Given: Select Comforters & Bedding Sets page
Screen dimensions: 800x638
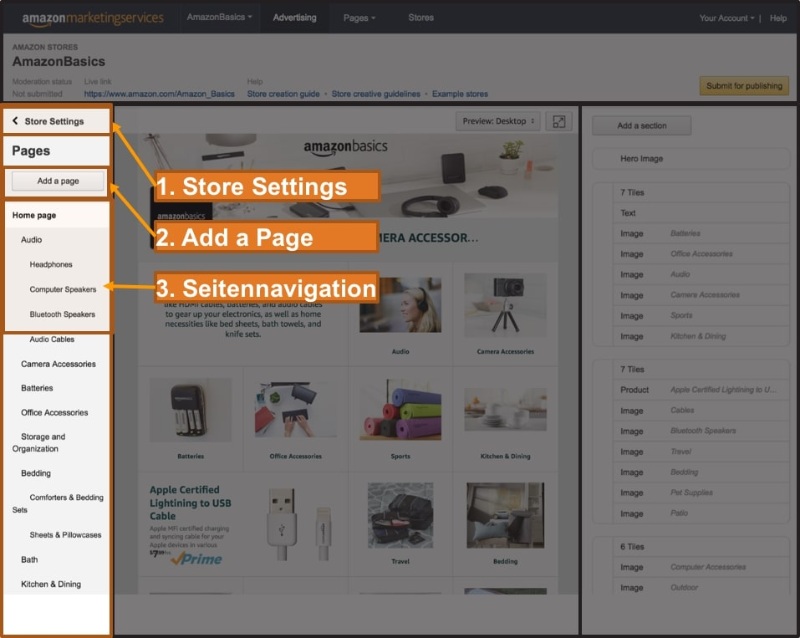Looking at the screenshot, I should click(57, 503).
